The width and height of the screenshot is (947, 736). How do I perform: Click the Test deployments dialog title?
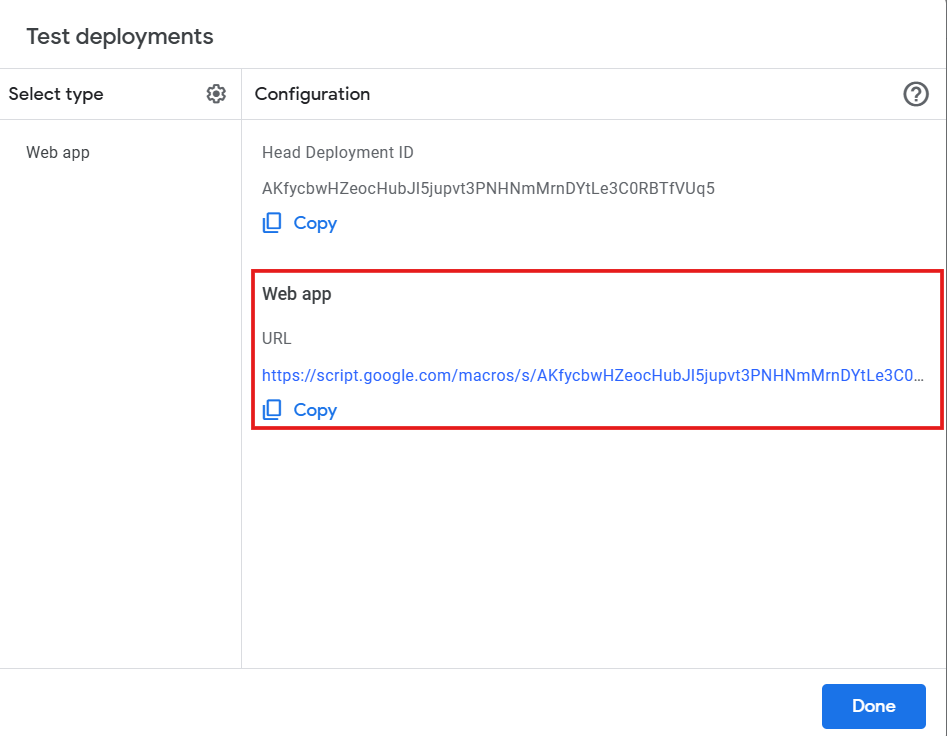pos(120,37)
